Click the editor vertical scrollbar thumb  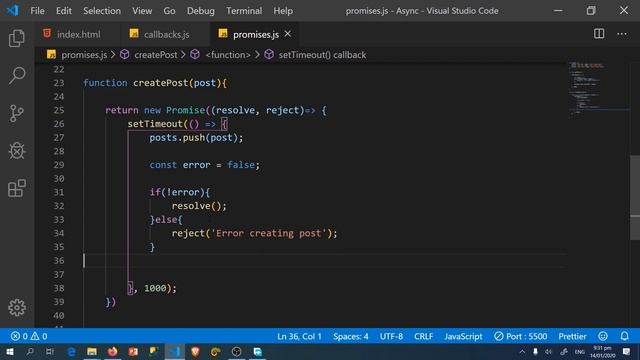[x=635, y=197]
